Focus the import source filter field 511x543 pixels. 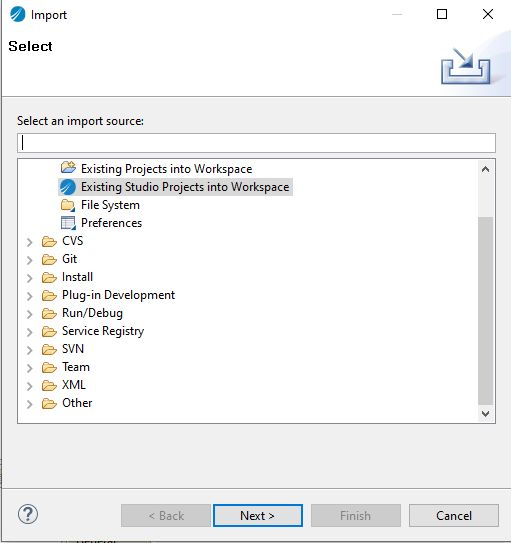pos(256,143)
